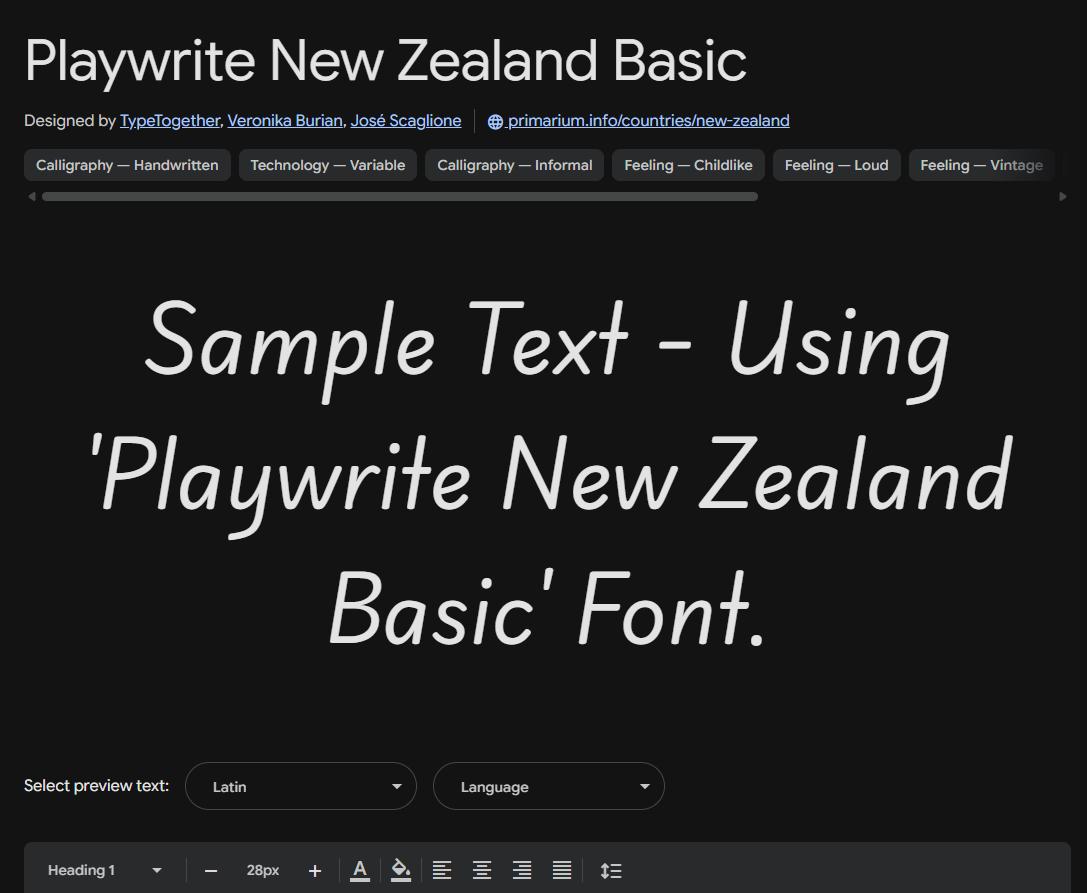The height and width of the screenshot is (893, 1087).
Task: Open the line spacing control
Action: 611,870
